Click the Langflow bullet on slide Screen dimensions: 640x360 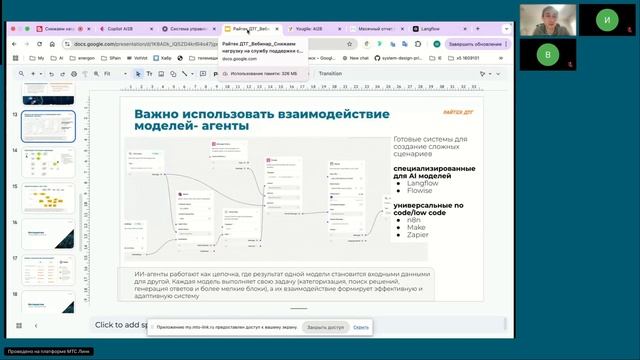point(422,183)
